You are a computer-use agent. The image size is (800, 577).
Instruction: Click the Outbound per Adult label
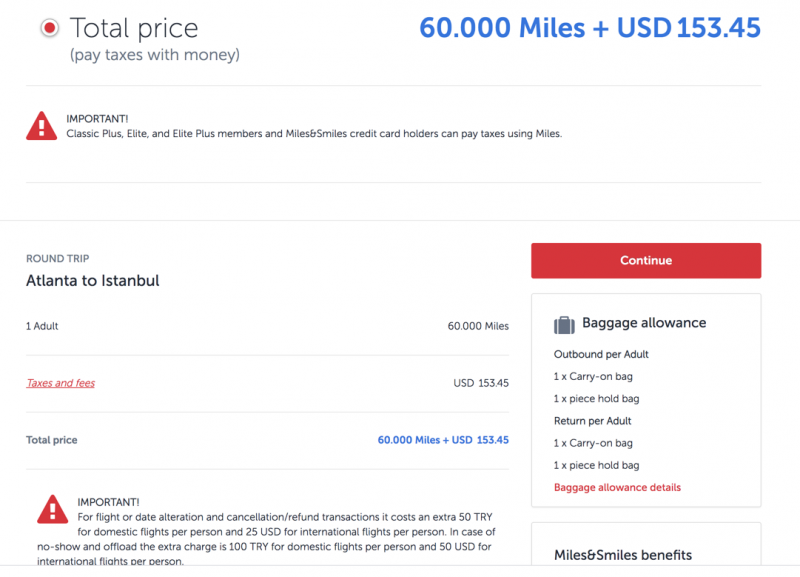[601, 355]
